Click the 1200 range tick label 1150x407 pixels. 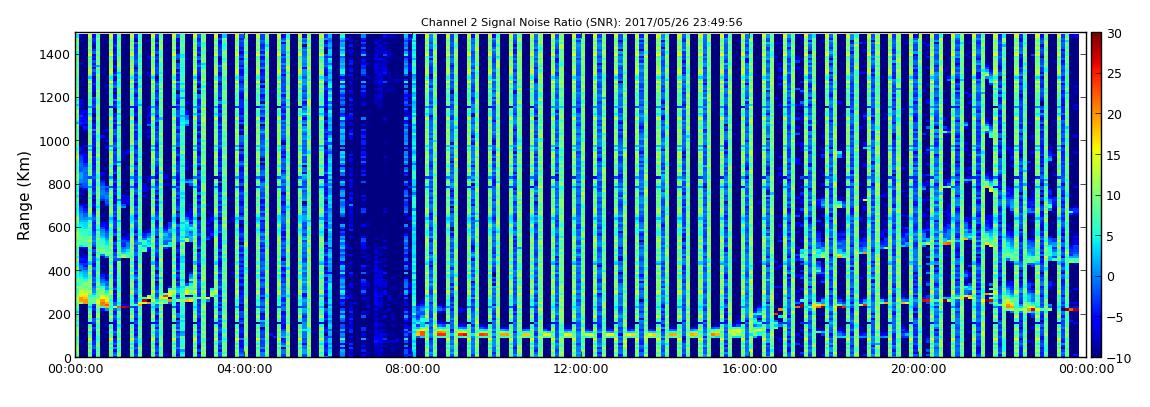(56, 98)
